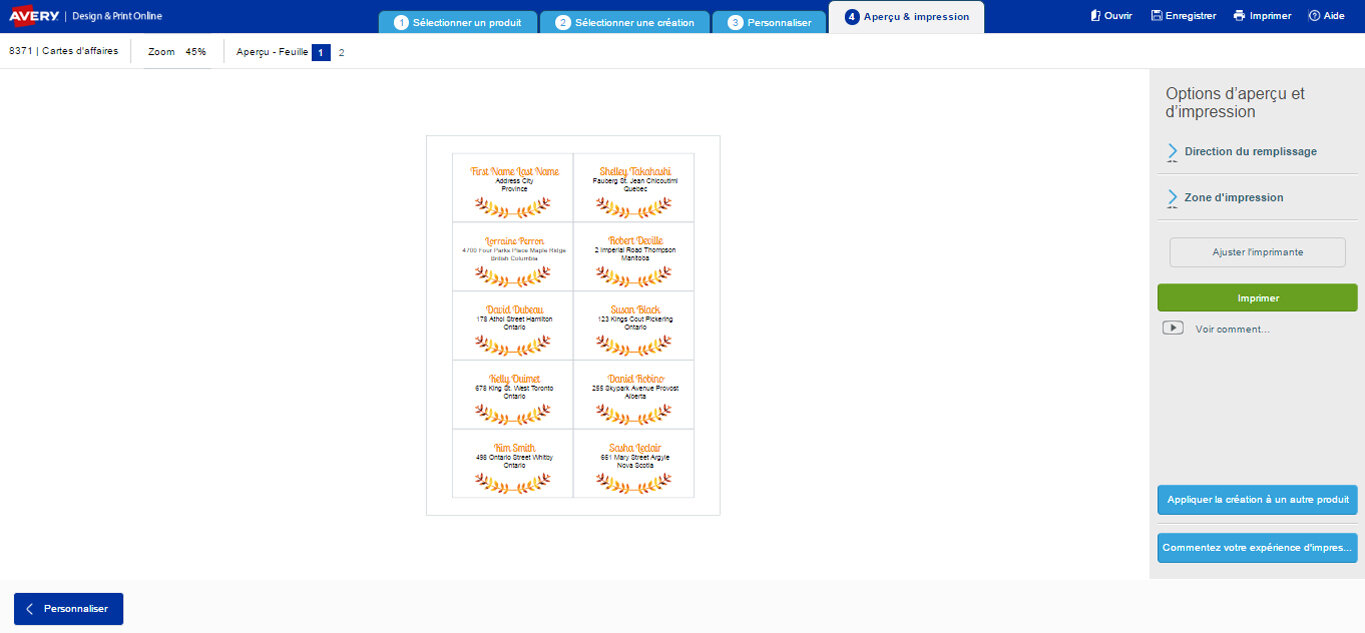This screenshot has width=1365, height=633.
Task: Click the Avery logo
Action: coord(35,15)
